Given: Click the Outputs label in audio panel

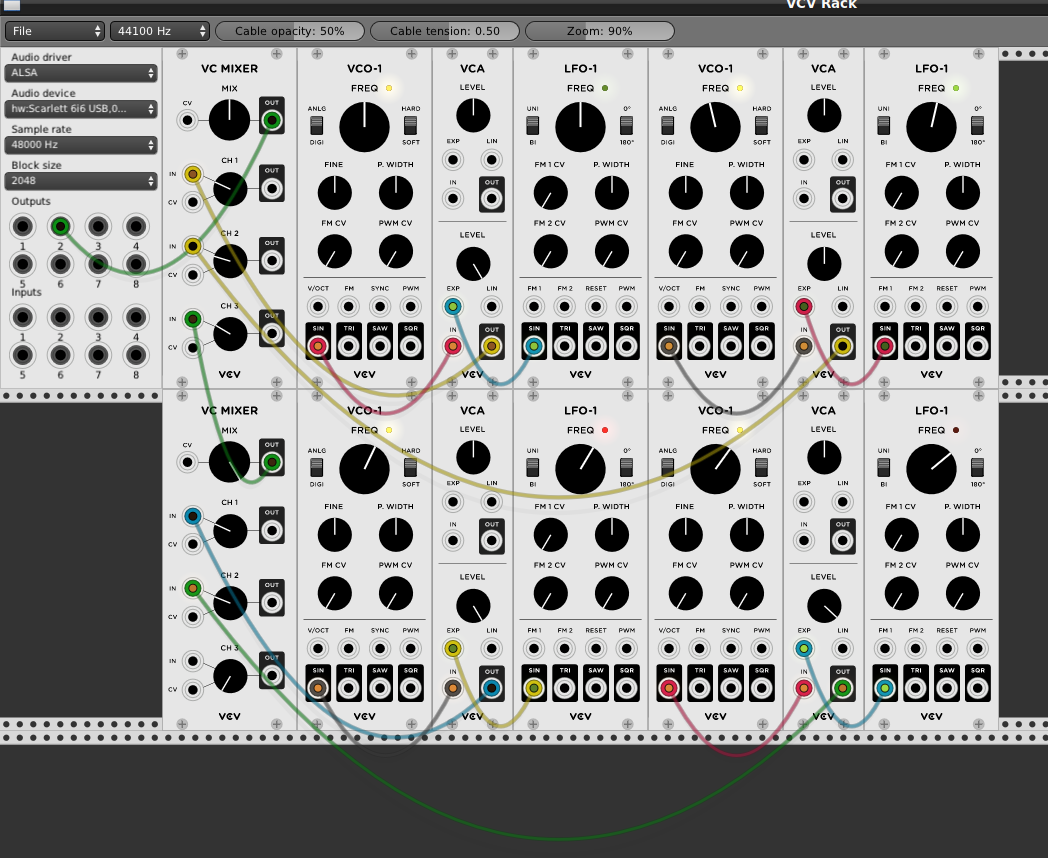Looking at the screenshot, I should pyautogui.click(x=31, y=201).
